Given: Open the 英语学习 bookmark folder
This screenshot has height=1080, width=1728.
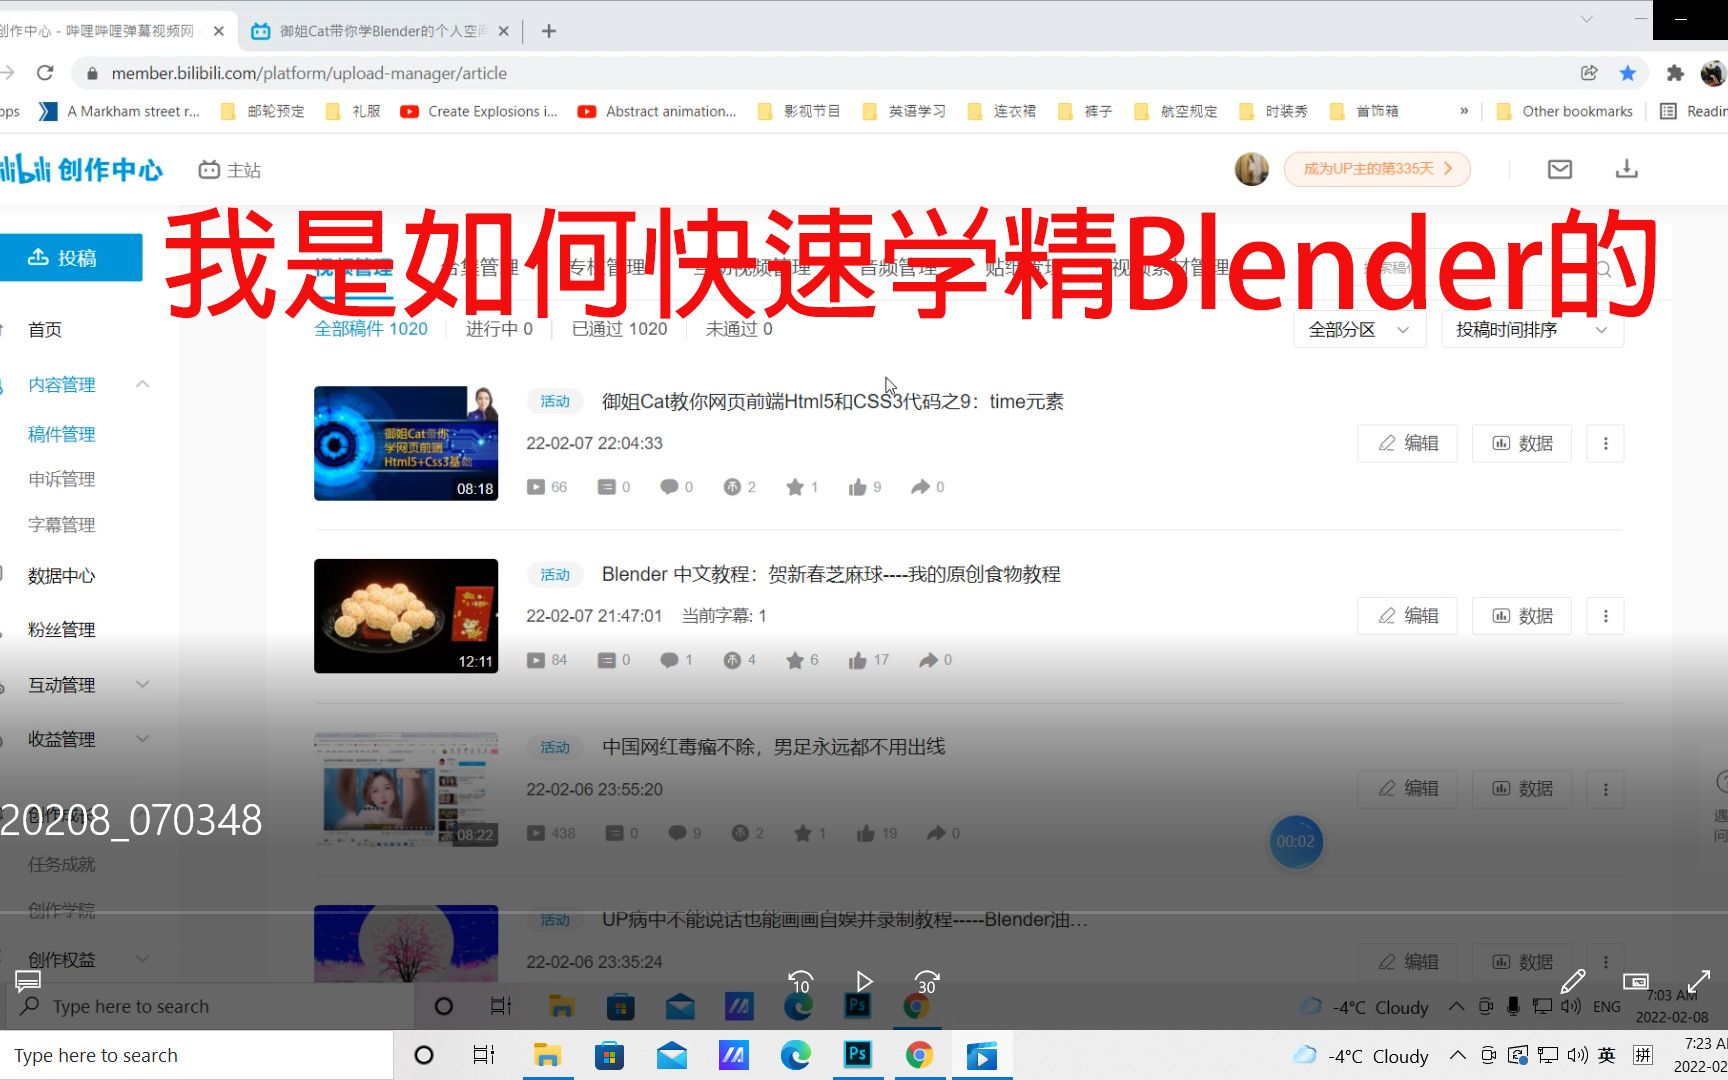Looking at the screenshot, I should pyautogui.click(x=904, y=111).
